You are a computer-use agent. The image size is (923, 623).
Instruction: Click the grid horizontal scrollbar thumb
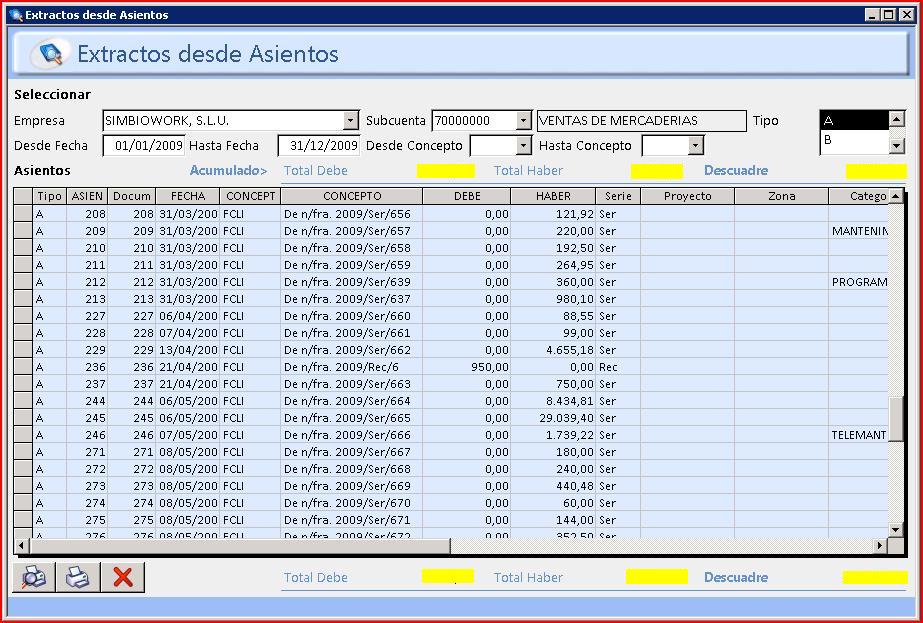coord(240,546)
